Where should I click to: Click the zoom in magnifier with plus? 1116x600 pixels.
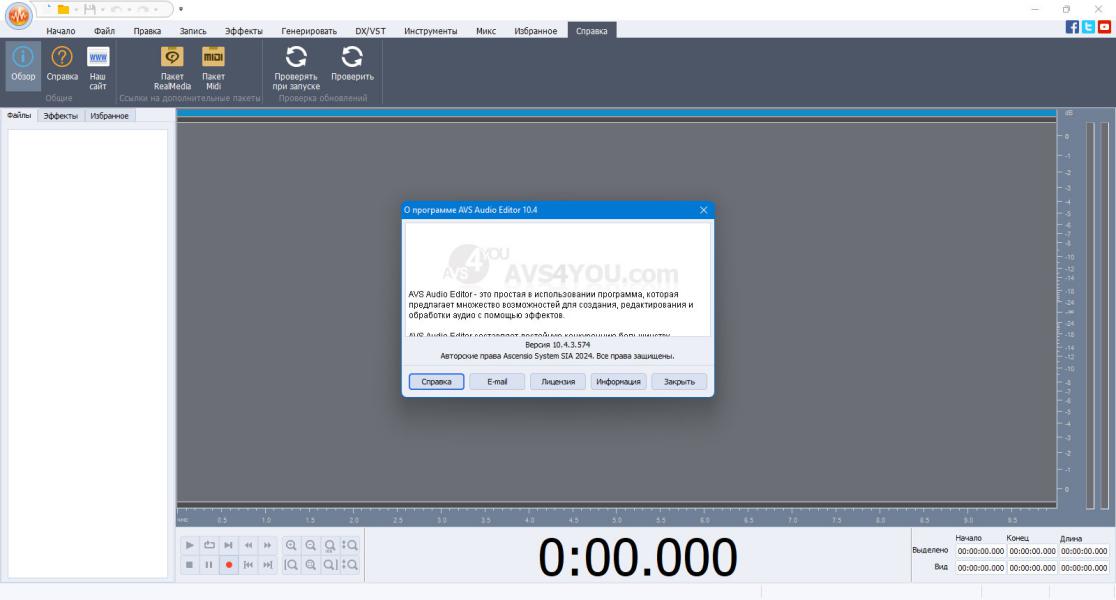(291, 545)
